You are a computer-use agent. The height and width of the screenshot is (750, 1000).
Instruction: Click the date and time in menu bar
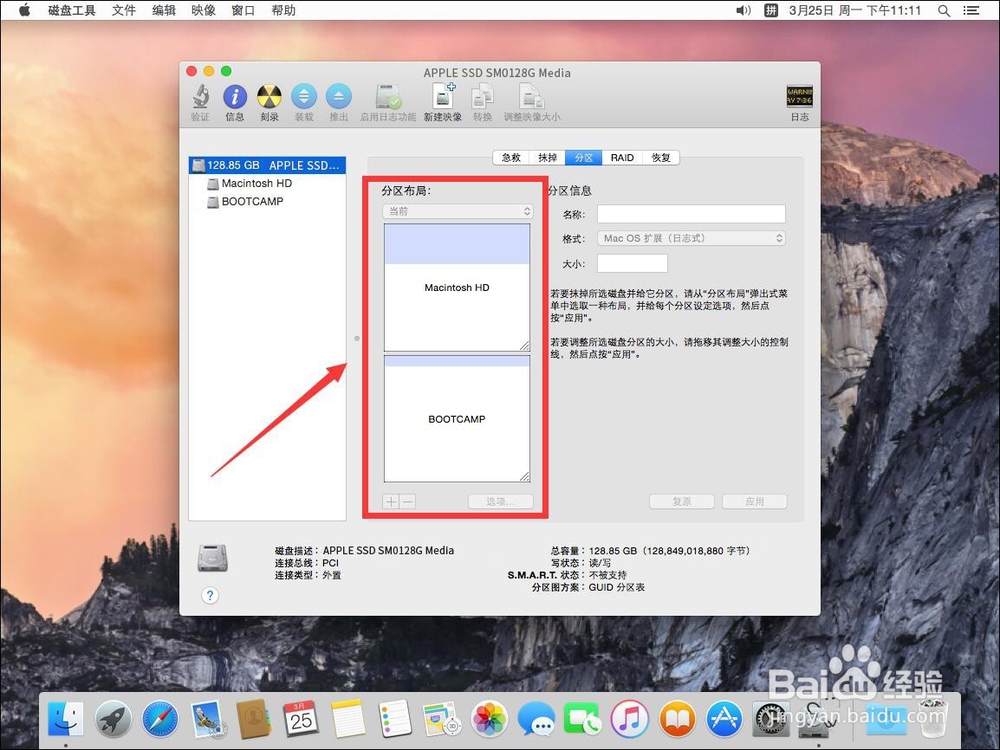coord(855,10)
